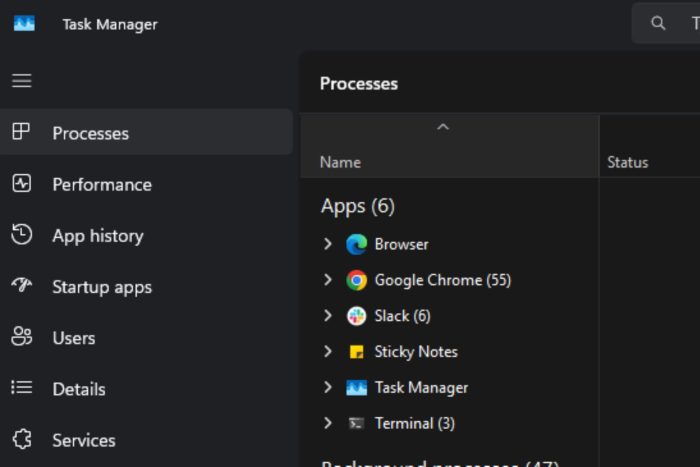Viewport: 700px width, 467px height.
Task: Click the Apps (6) group heading
Action: click(x=358, y=206)
